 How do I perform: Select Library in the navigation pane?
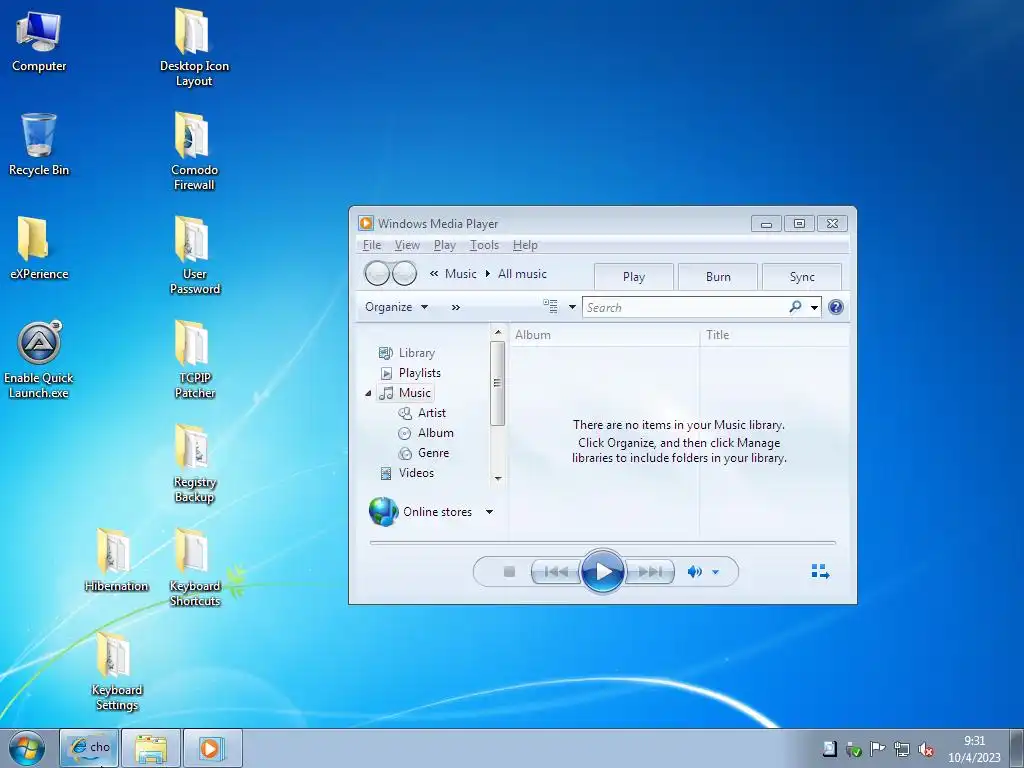pyautogui.click(x=406, y=353)
